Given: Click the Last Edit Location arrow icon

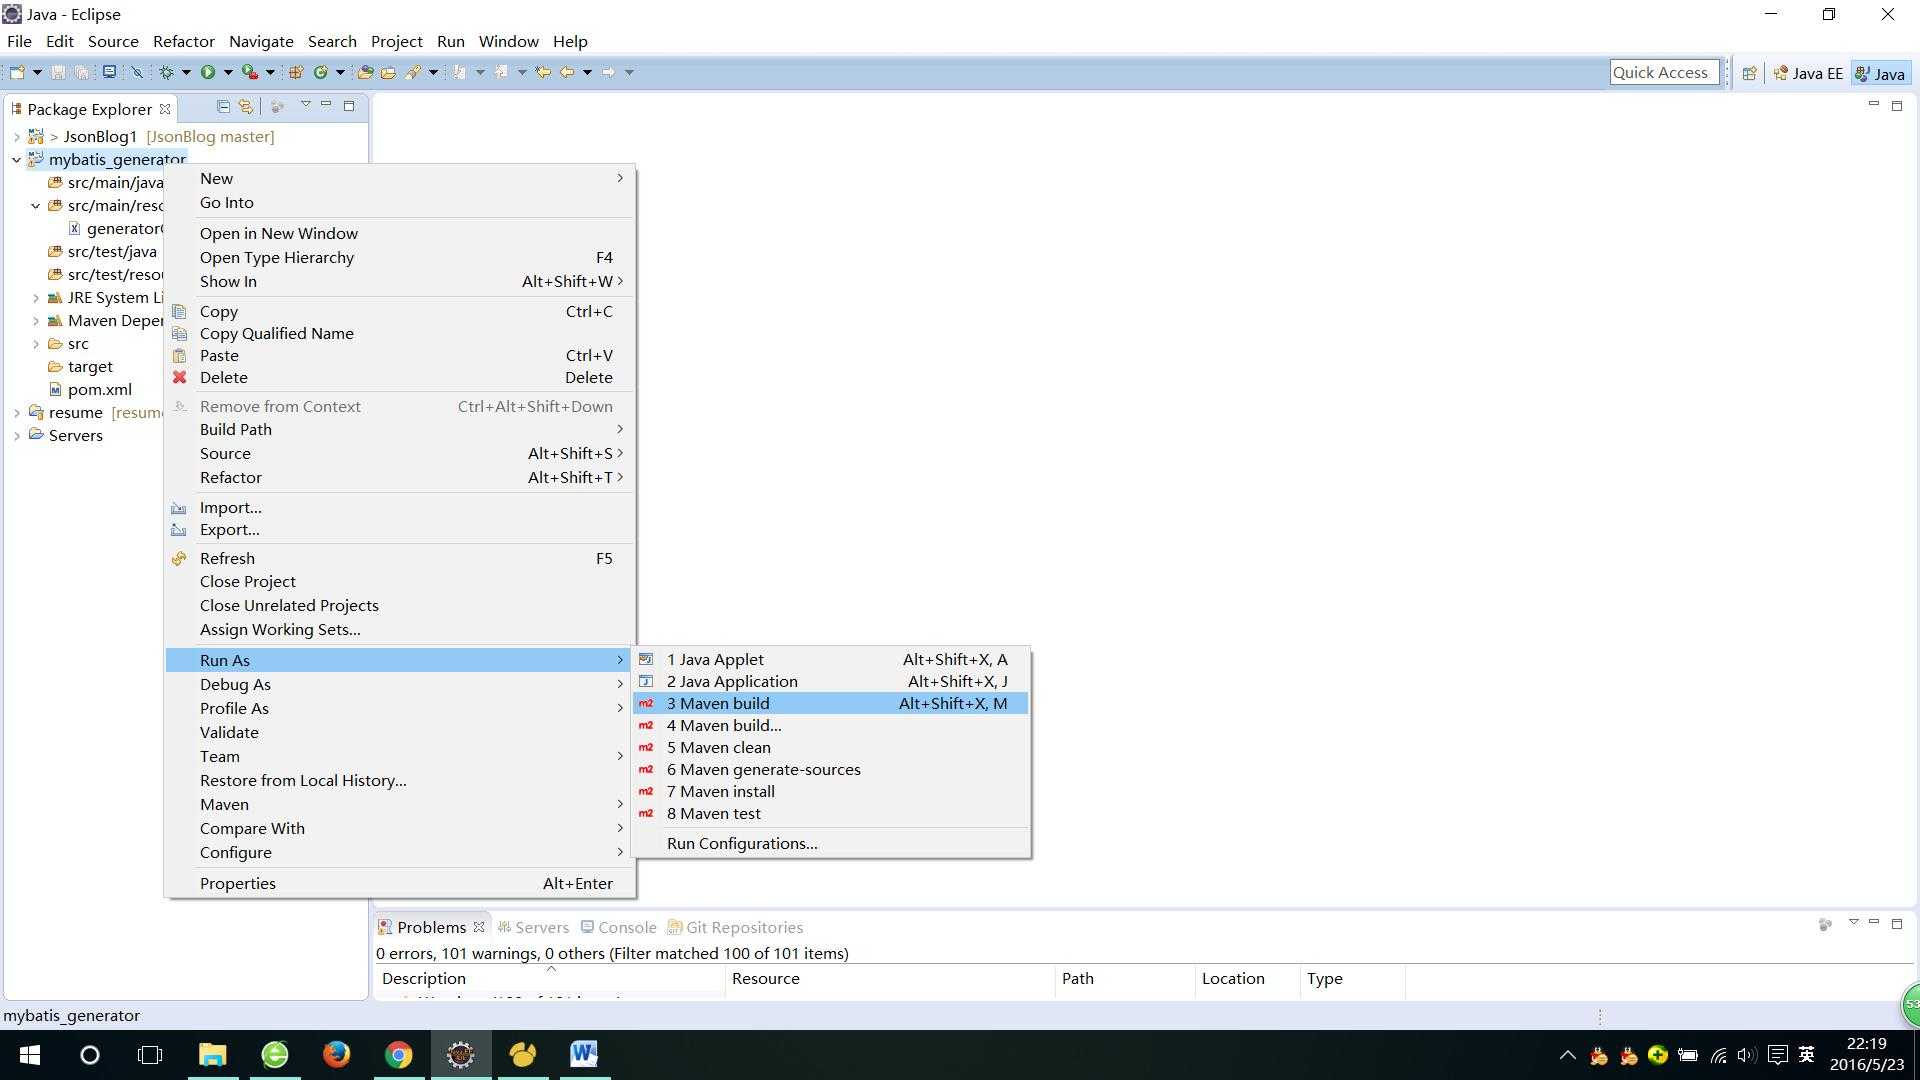Looking at the screenshot, I should (x=543, y=72).
